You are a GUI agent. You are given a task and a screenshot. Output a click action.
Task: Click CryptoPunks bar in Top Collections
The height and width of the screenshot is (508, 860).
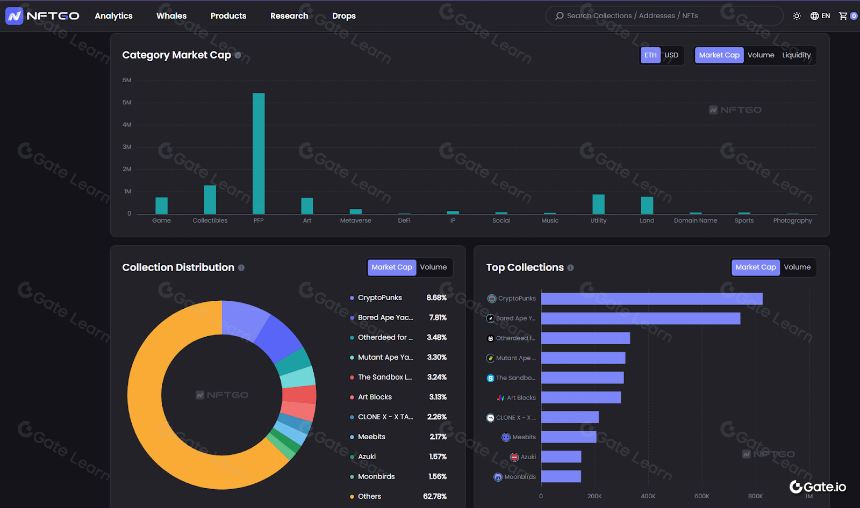click(x=652, y=298)
